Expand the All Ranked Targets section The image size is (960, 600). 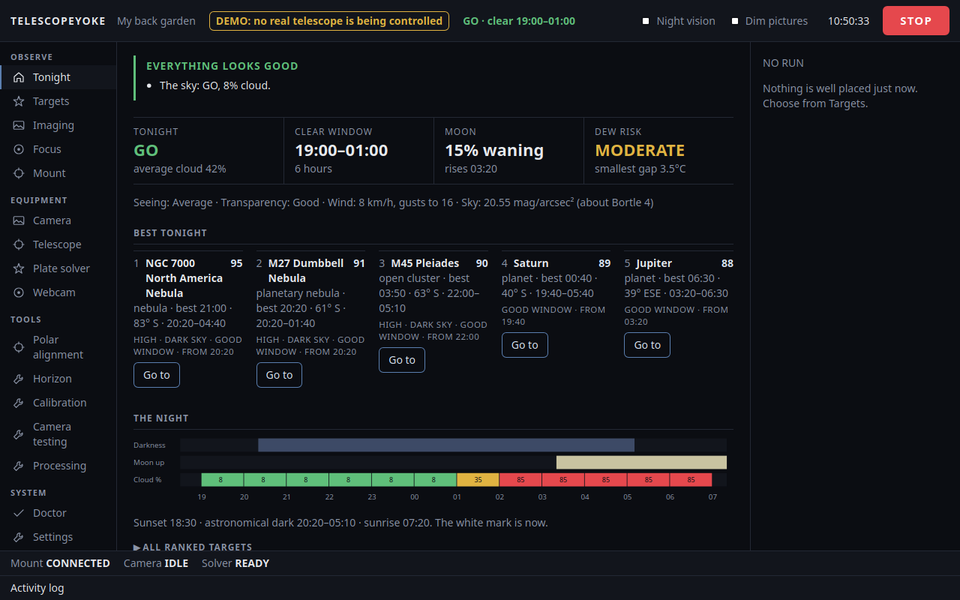(193, 547)
